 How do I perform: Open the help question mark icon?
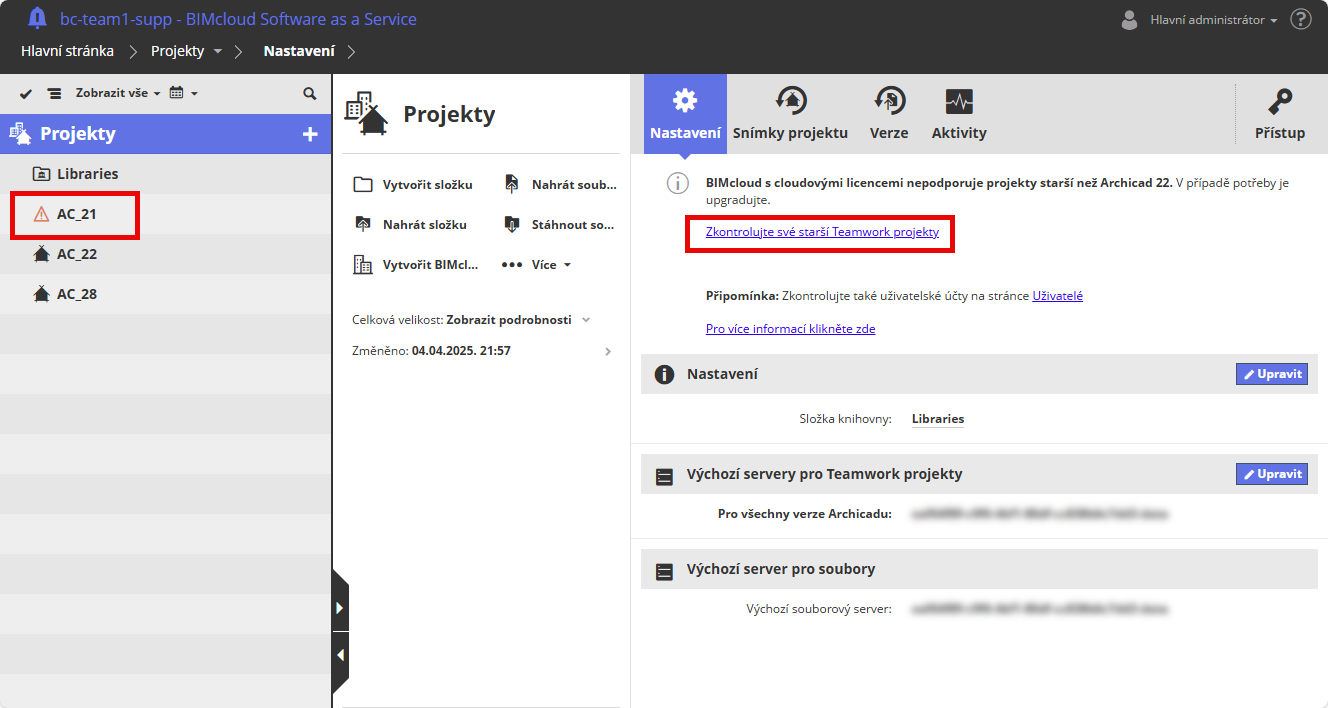[1300, 19]
